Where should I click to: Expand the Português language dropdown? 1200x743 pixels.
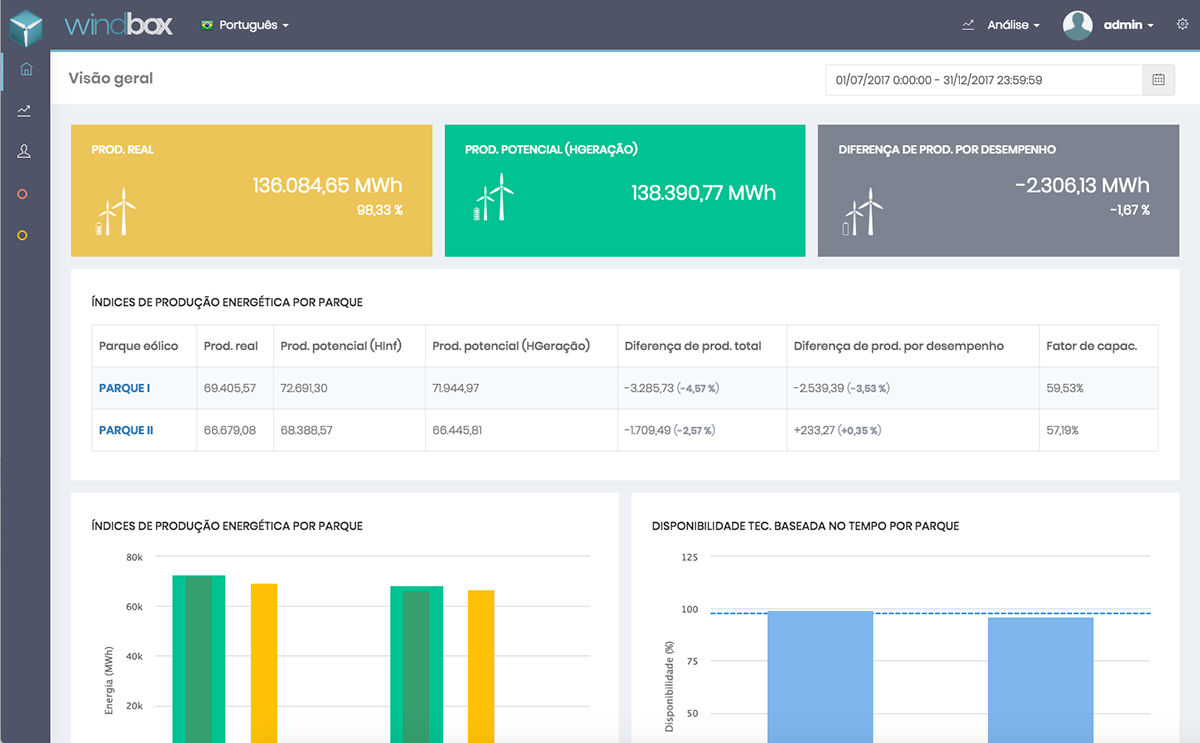pos(245,25)
